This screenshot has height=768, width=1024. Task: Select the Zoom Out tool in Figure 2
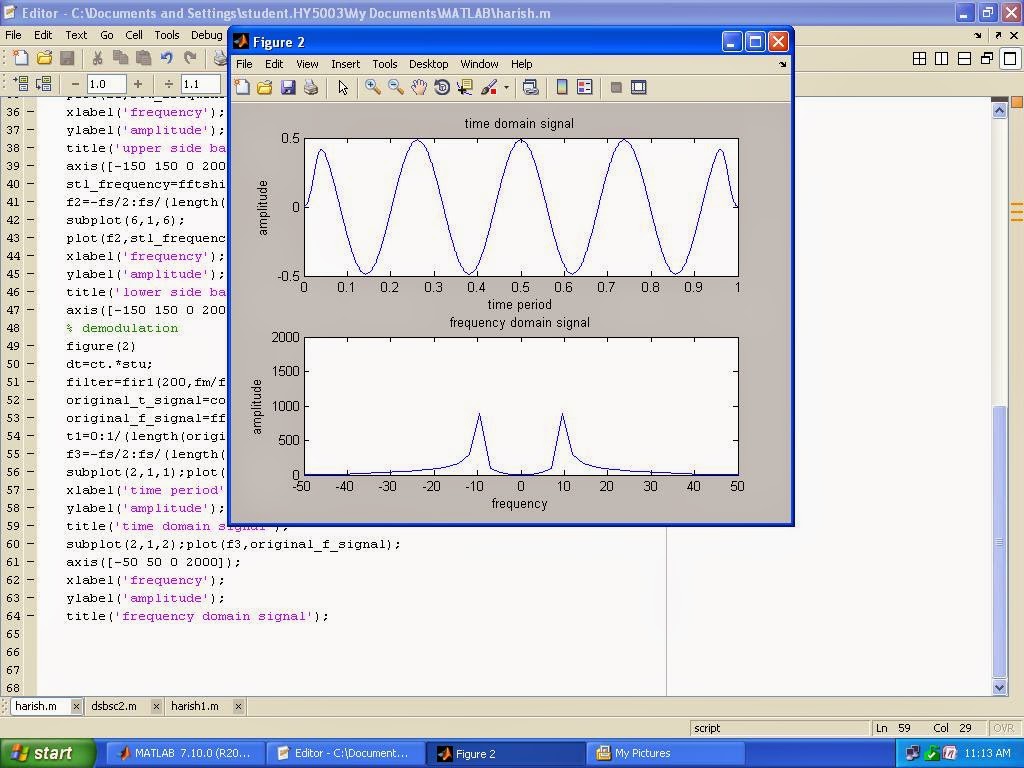(396, 87)
